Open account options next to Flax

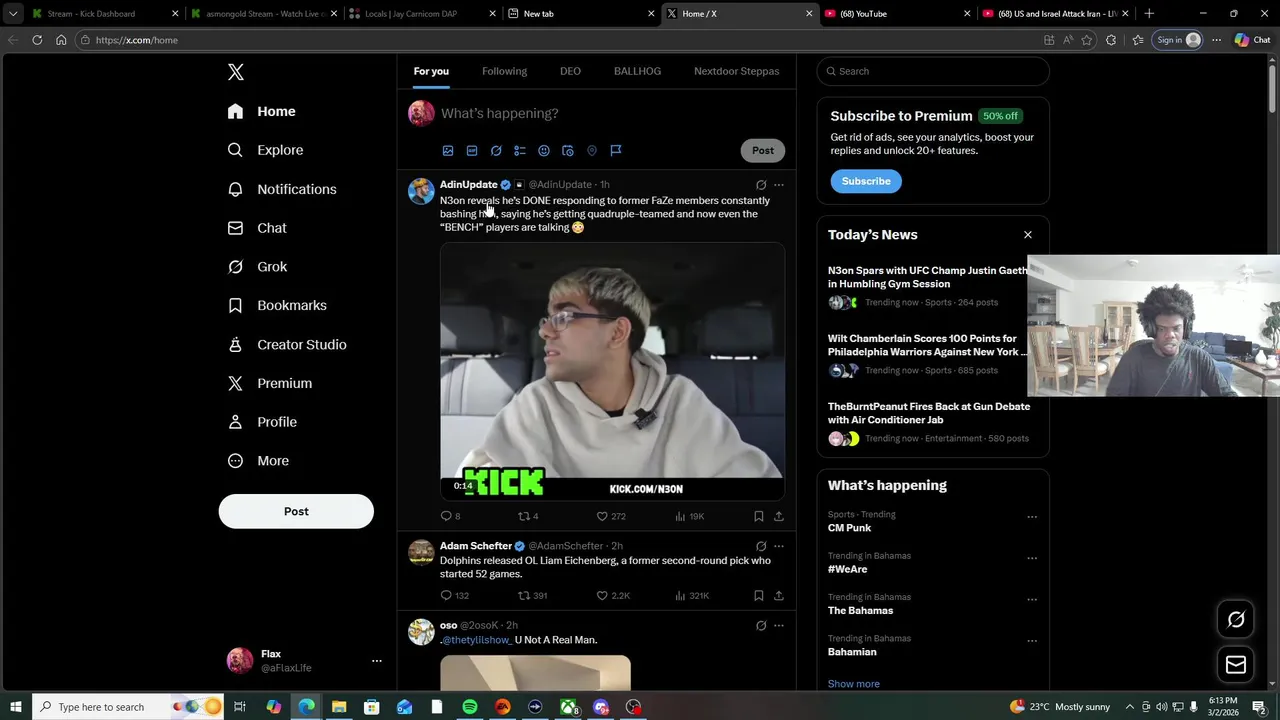pos(377,661)
